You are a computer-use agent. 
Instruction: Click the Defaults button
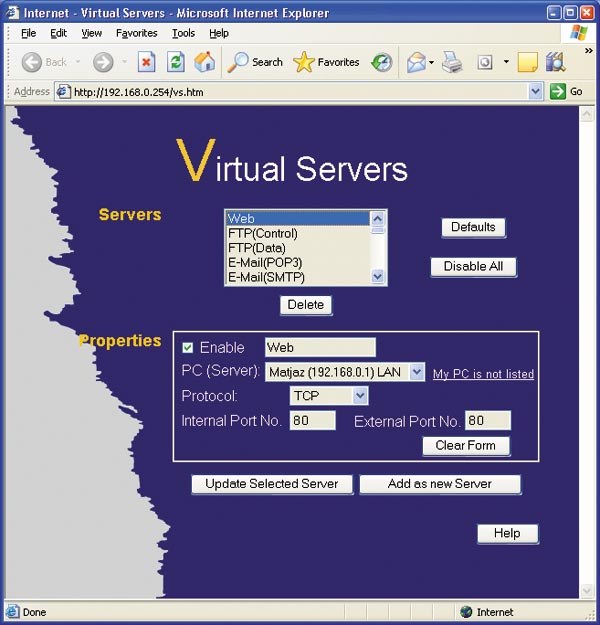click(x=473, y=228)
